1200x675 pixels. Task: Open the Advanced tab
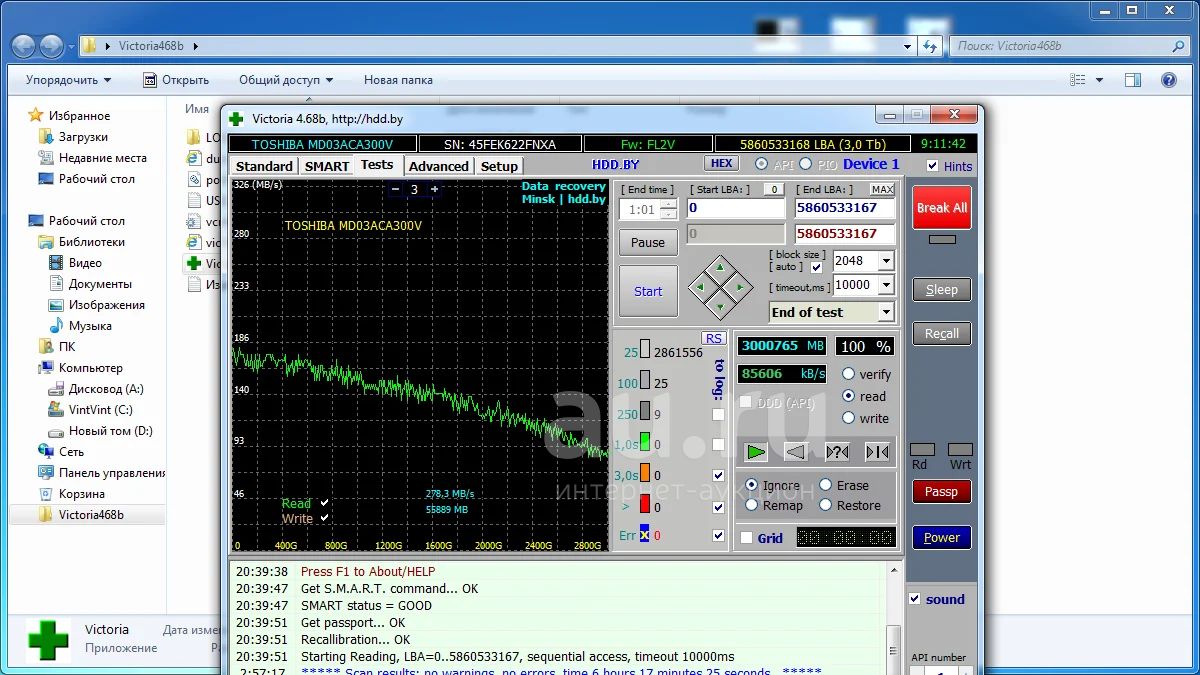[x=438, y=166]
